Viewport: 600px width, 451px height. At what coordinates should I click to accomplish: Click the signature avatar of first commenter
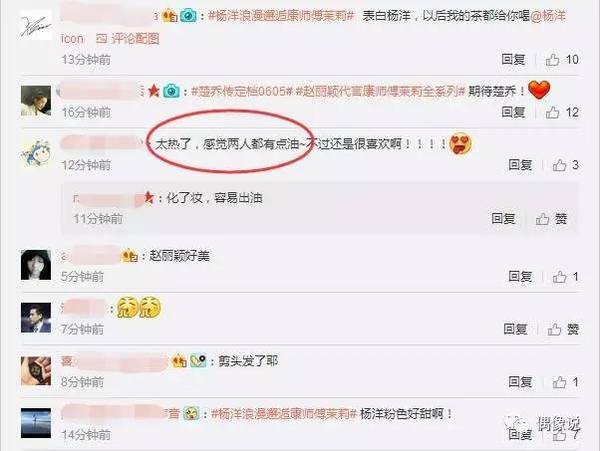[36, 25]
